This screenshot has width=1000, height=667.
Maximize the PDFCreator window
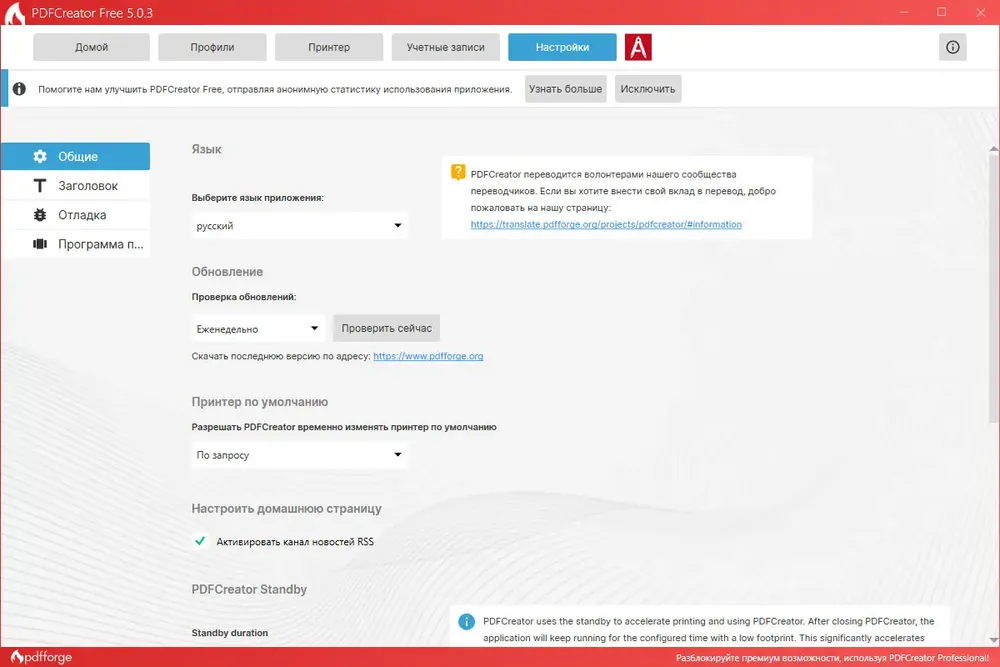[941, 12]
